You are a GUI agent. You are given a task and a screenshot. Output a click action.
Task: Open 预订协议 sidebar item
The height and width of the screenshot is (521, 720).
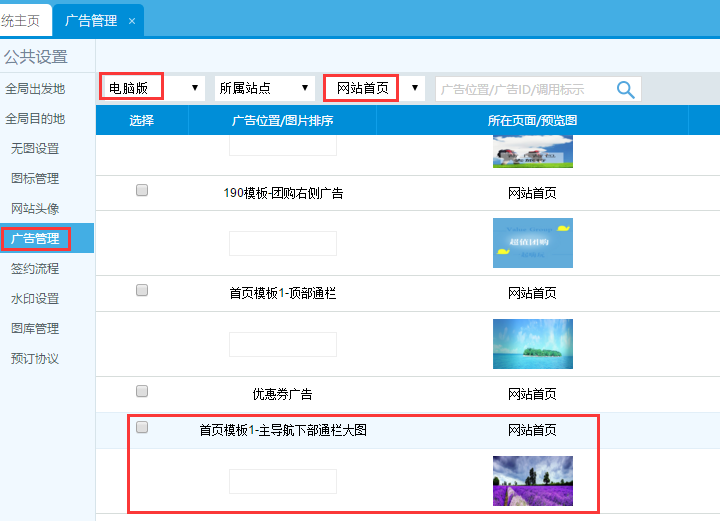tap(35, 359)
